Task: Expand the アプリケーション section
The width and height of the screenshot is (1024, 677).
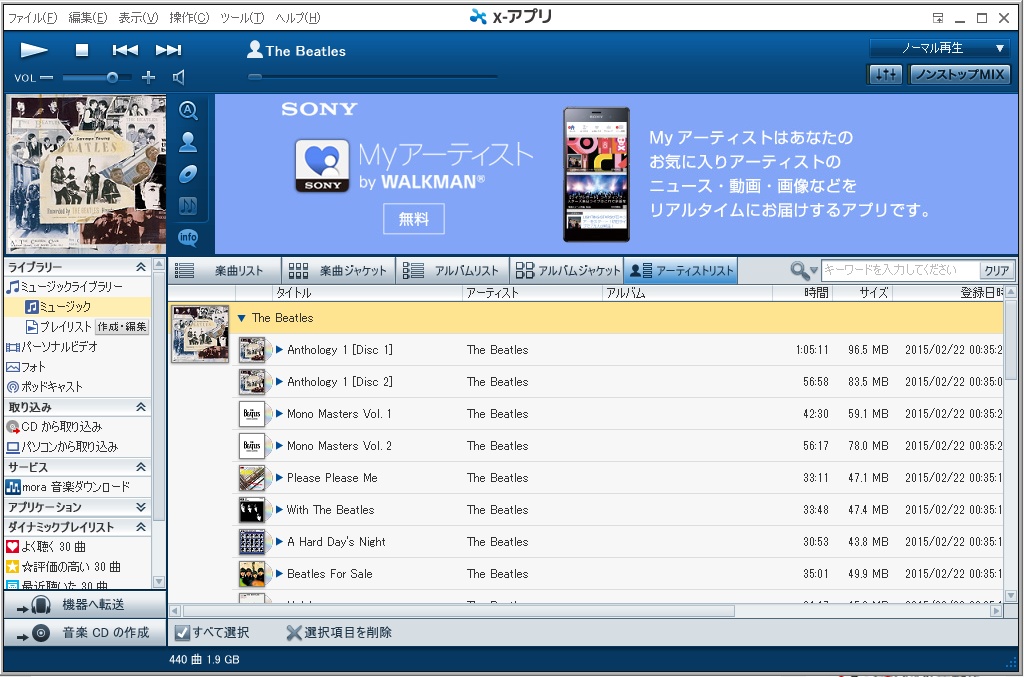Action: pos(140,507)
